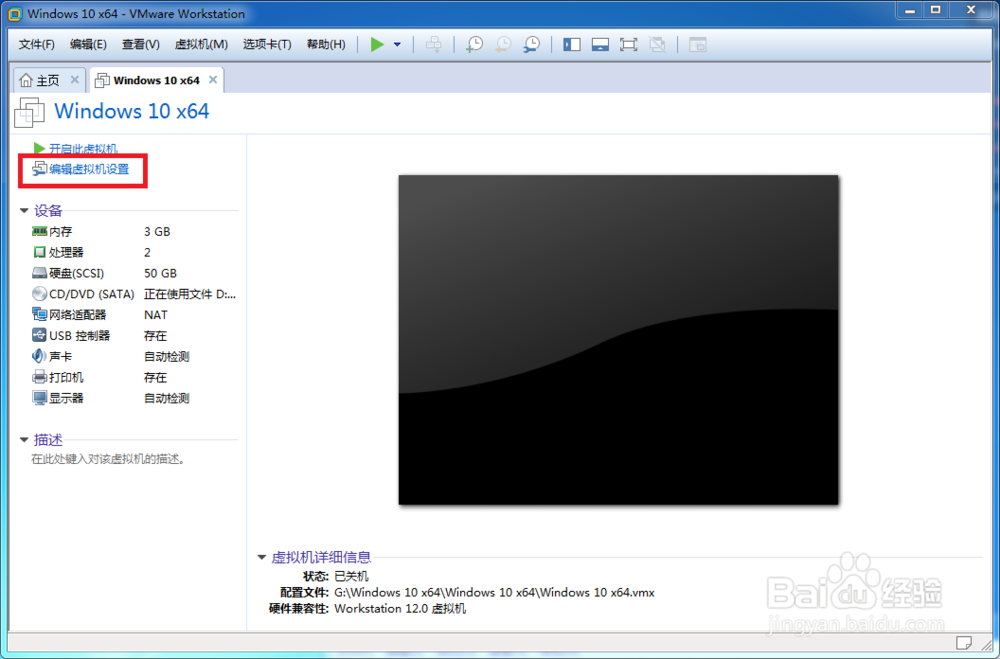
Task: Click the message log icon in status bar
Action: point(964,642)
